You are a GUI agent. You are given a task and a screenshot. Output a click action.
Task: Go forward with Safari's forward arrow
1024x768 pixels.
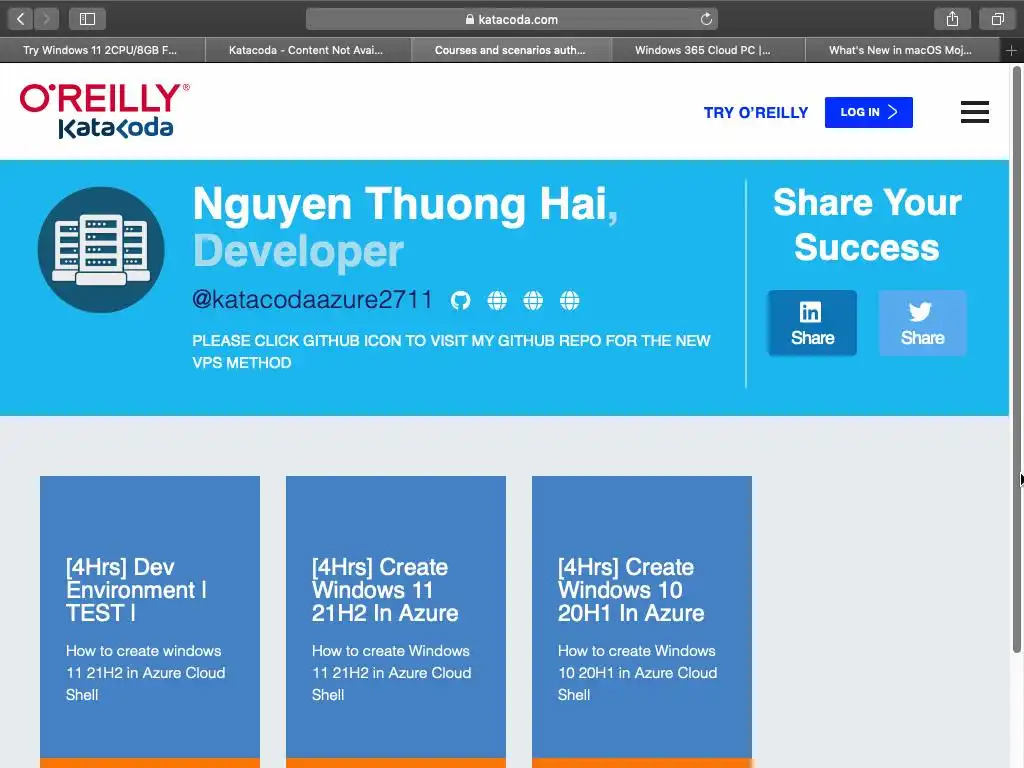[46, 19]
